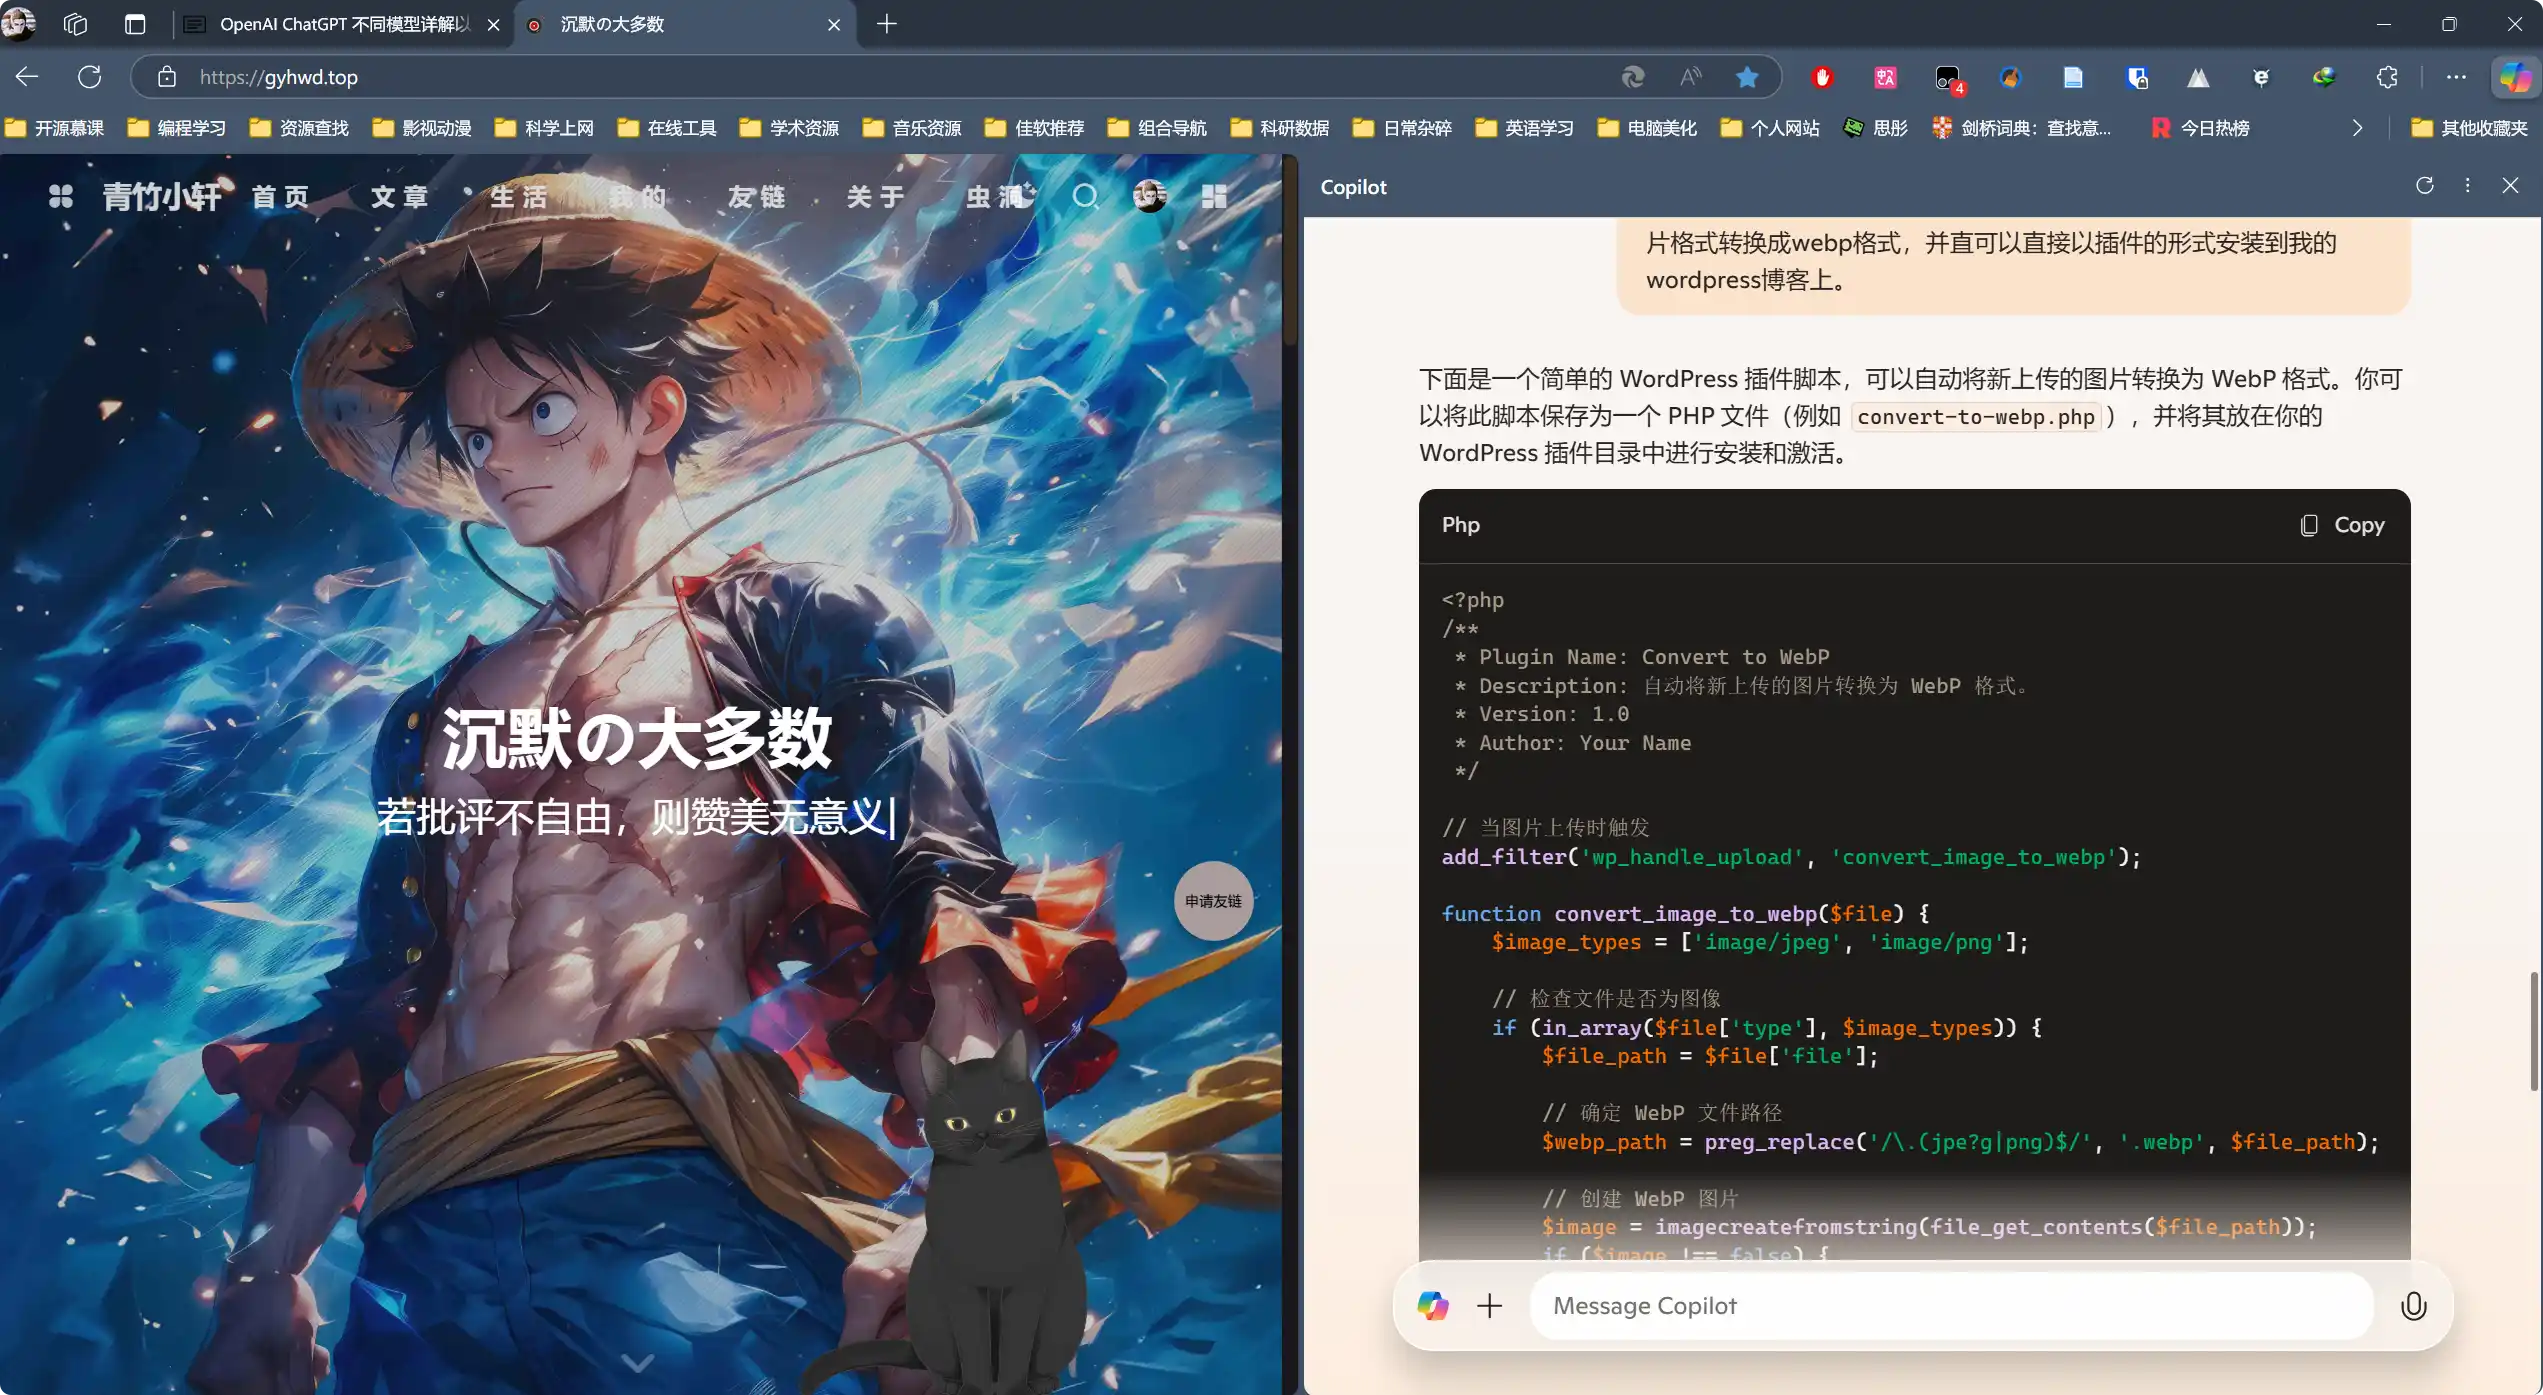The width and height of the screenshot is (2543, 1395).
Task: Reload the page with refresh icon
Action: 90,77
